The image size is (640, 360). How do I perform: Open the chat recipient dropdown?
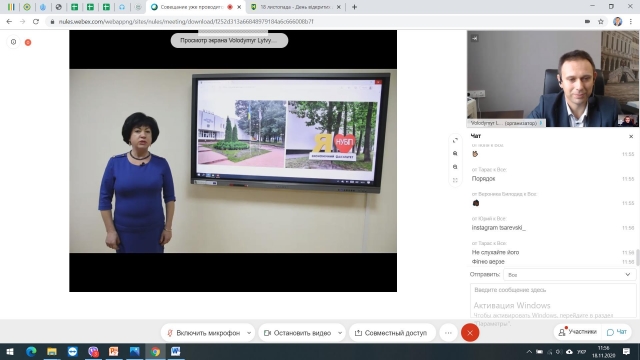(569, 275)
